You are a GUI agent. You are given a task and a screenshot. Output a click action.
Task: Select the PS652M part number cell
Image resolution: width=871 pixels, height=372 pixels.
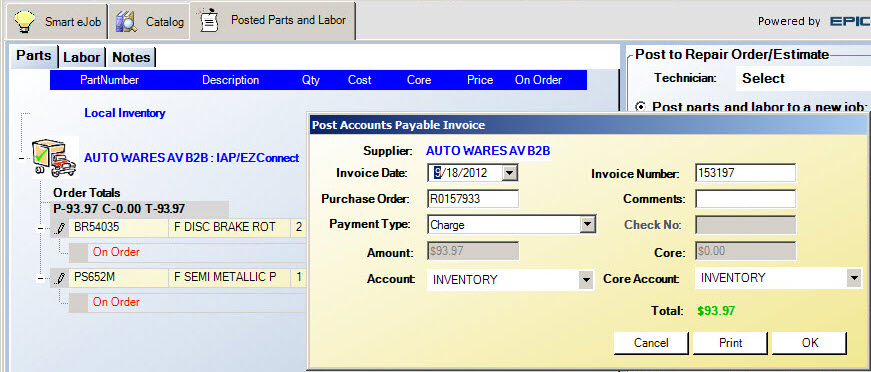[x=118, y=277]
